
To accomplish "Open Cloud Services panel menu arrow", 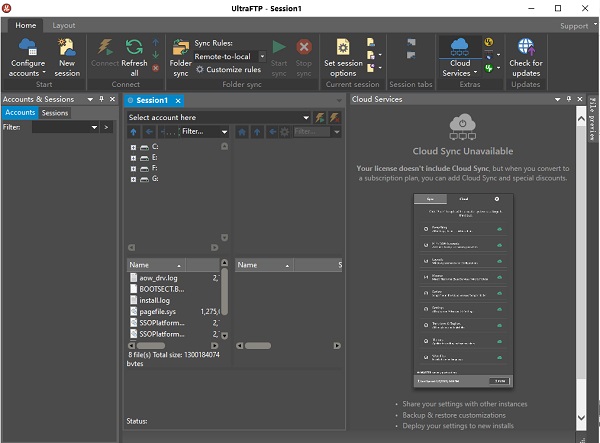I will 558,99.
